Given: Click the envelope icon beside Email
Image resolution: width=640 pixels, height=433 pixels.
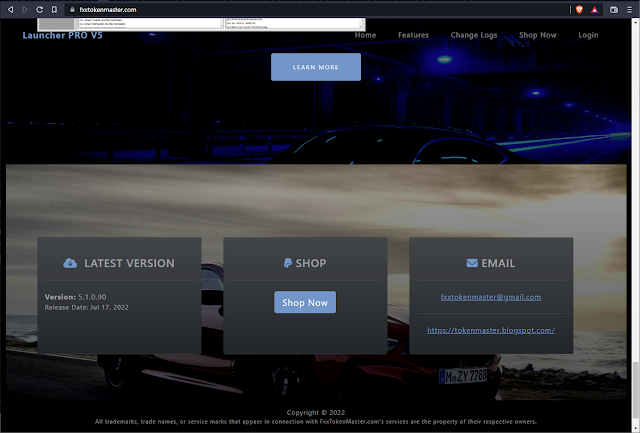Looking at the screenshot, I should 472,263.
